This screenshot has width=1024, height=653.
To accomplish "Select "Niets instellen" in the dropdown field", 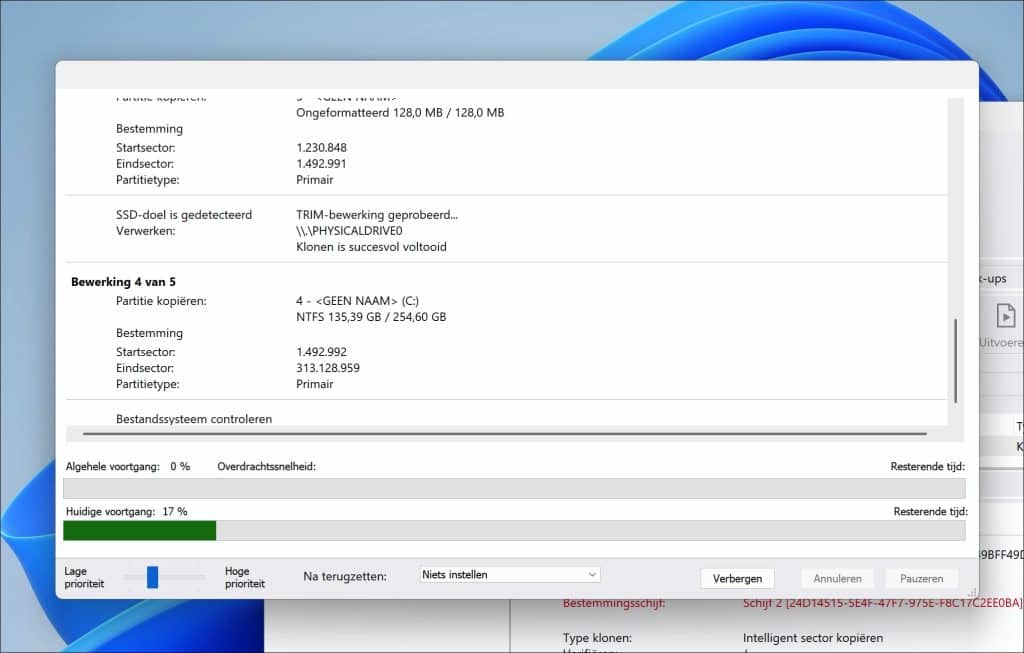I will [490, 573].
